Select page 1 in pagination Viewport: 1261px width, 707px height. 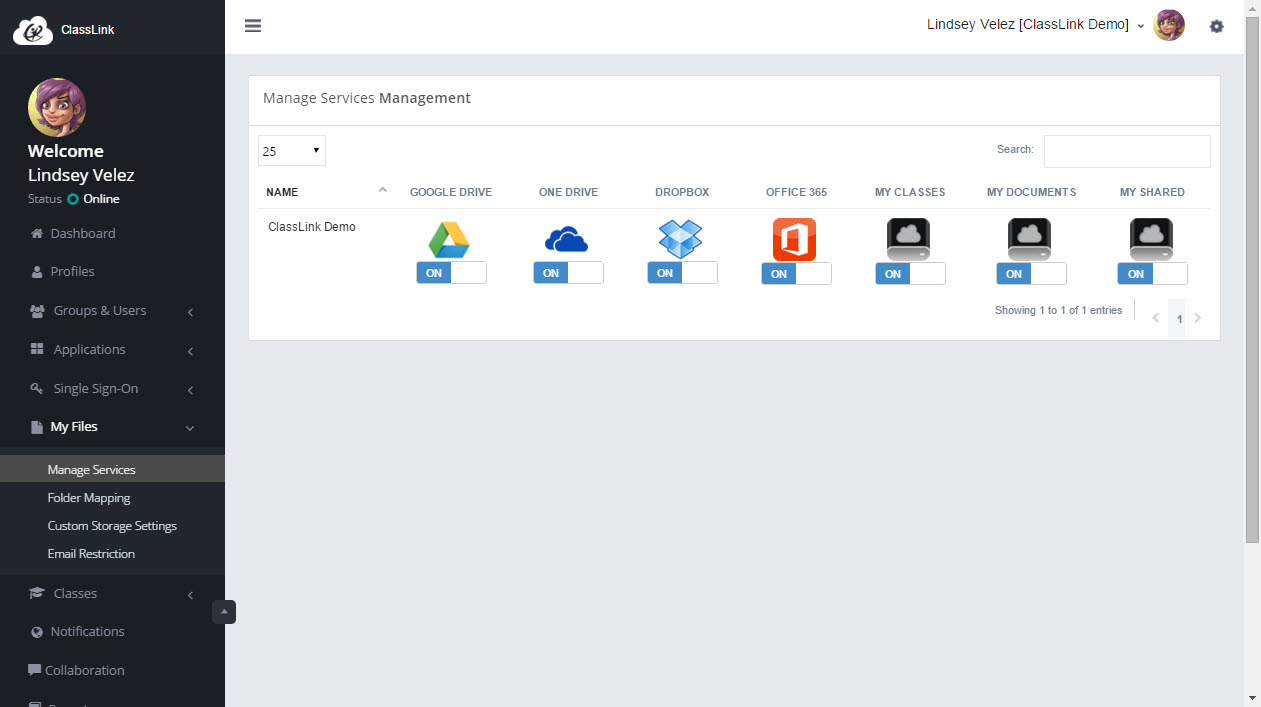pos(1179,318)
